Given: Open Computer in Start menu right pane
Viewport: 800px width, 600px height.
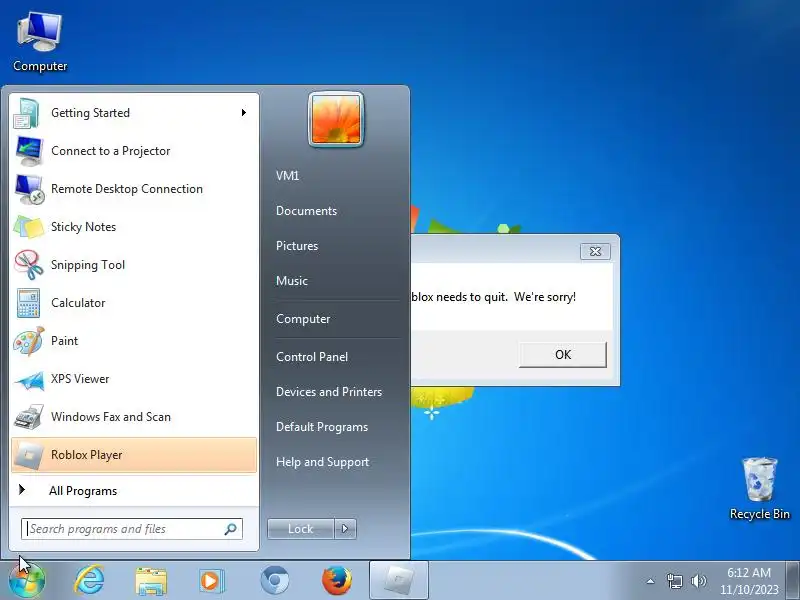Looking at the screenshot, I should pos(303,319).
